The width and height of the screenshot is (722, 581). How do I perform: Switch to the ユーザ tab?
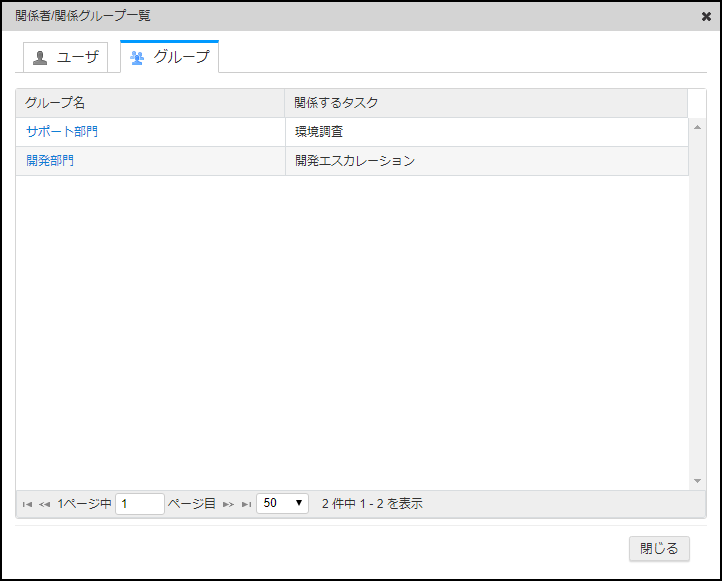66,57
